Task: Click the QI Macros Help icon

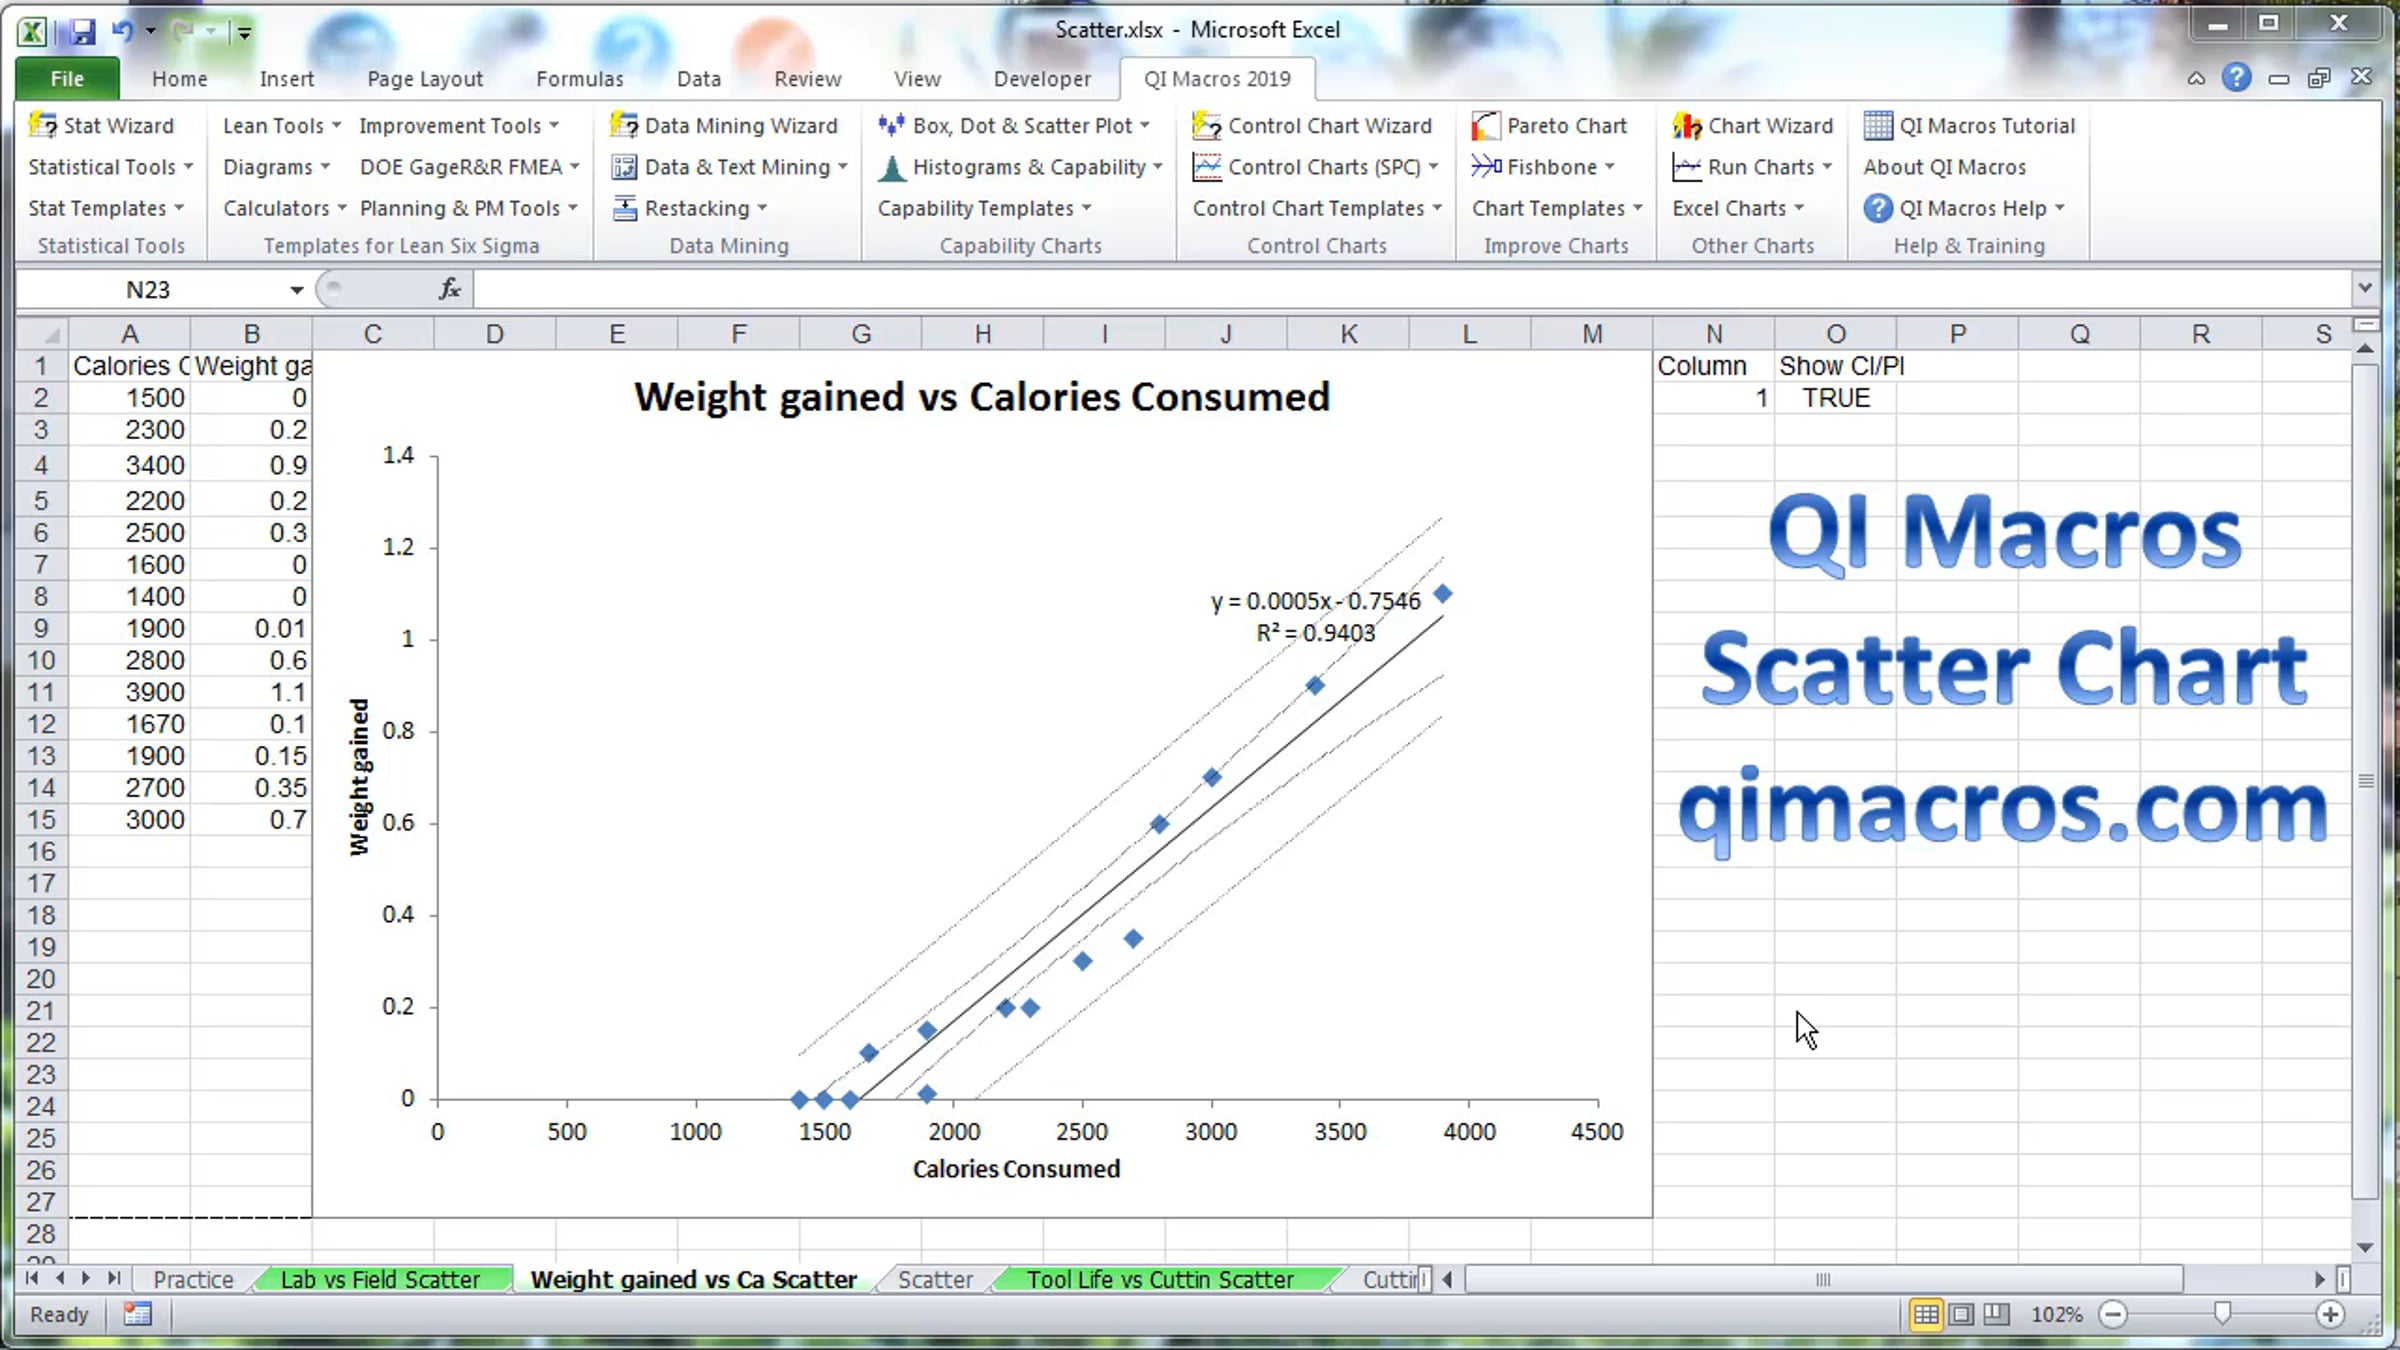Action: pyautogui.click(x=1877, y=208)
